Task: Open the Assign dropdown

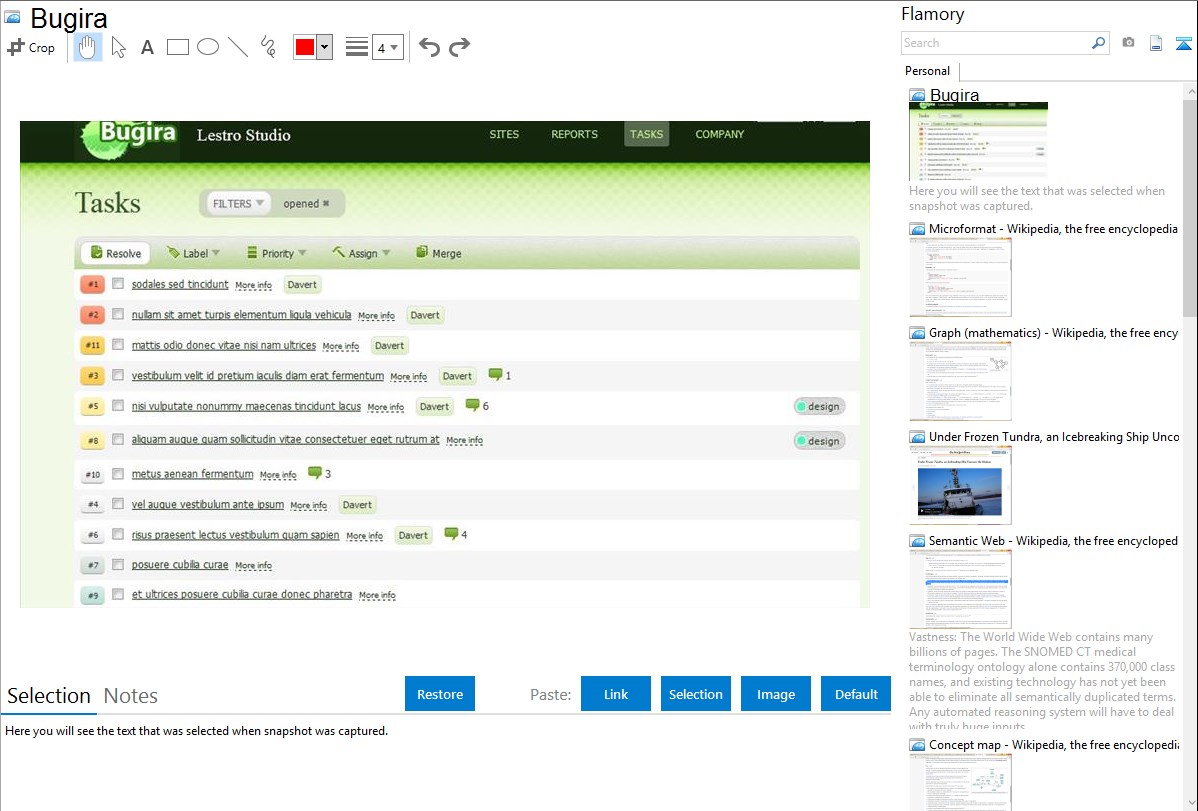Action: click(361, 253)
